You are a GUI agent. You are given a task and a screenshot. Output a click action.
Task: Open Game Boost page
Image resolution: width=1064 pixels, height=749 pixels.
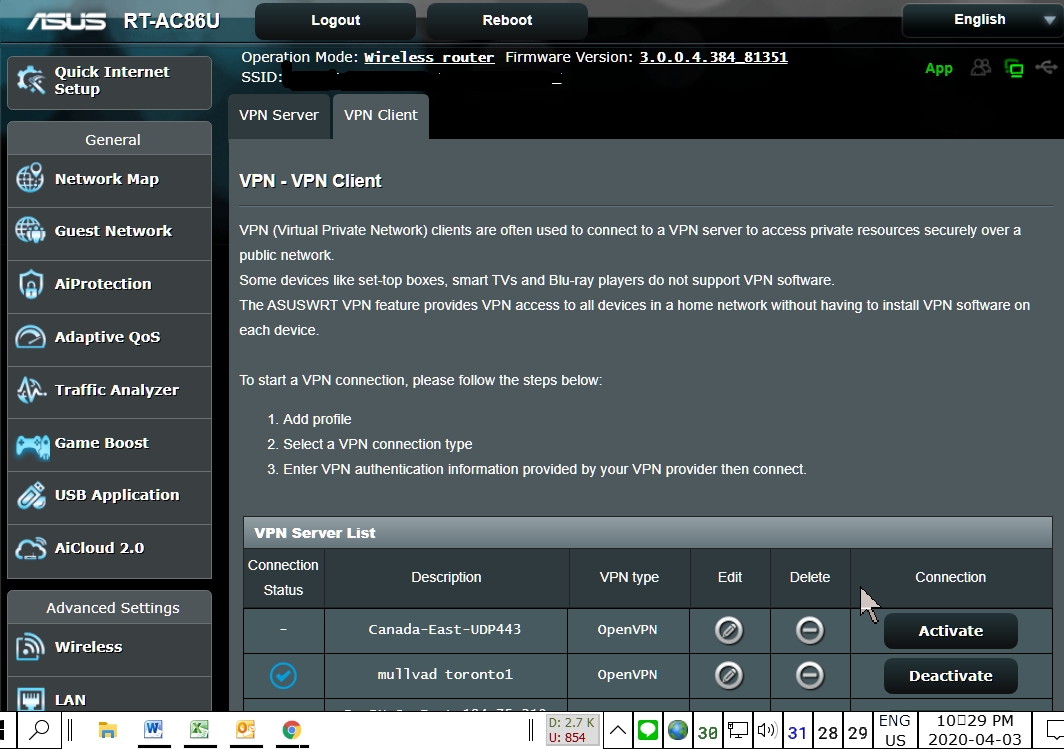coord(109,444)
